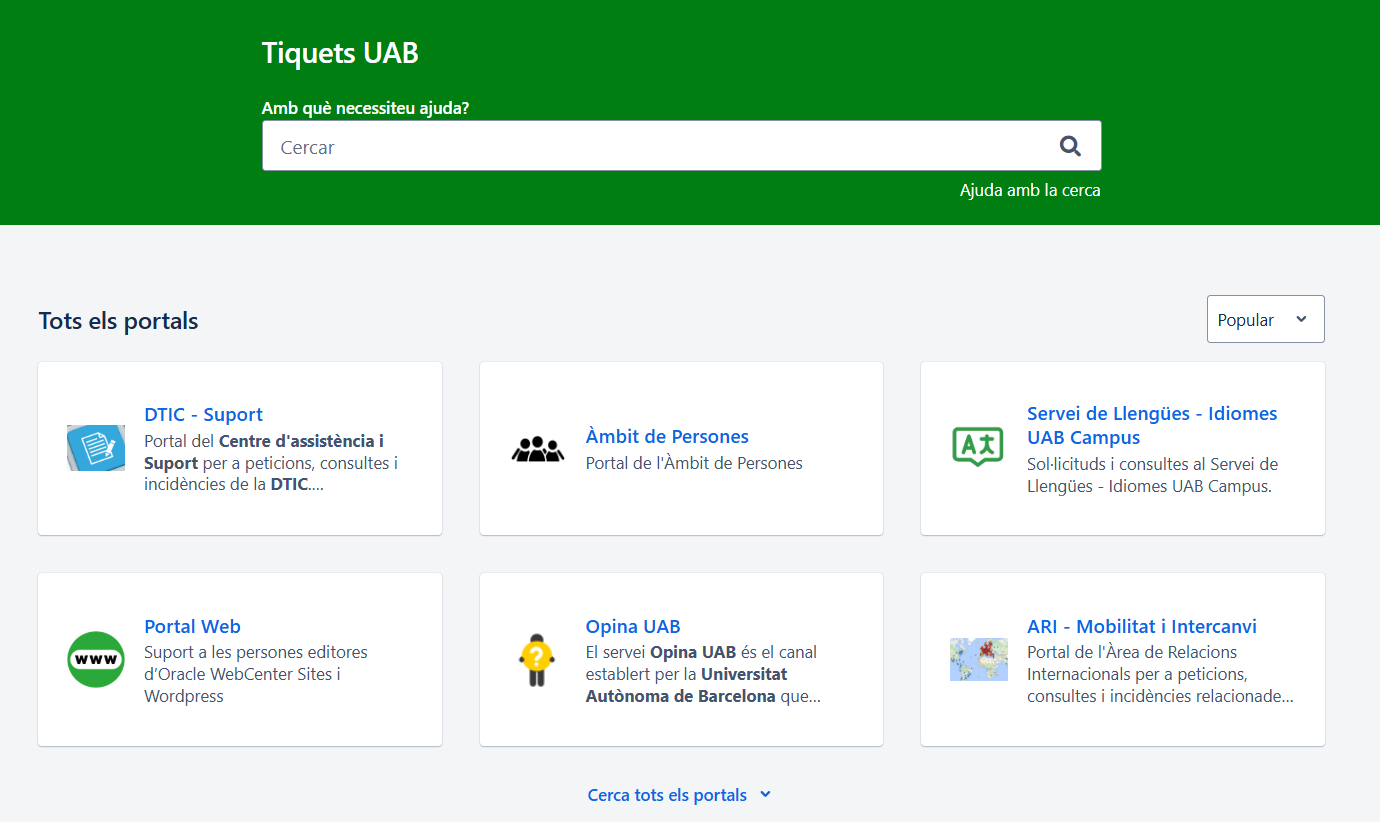Select the green WWW Portal Web icon
1380x822 pixels.
click(x=96, y=659)
